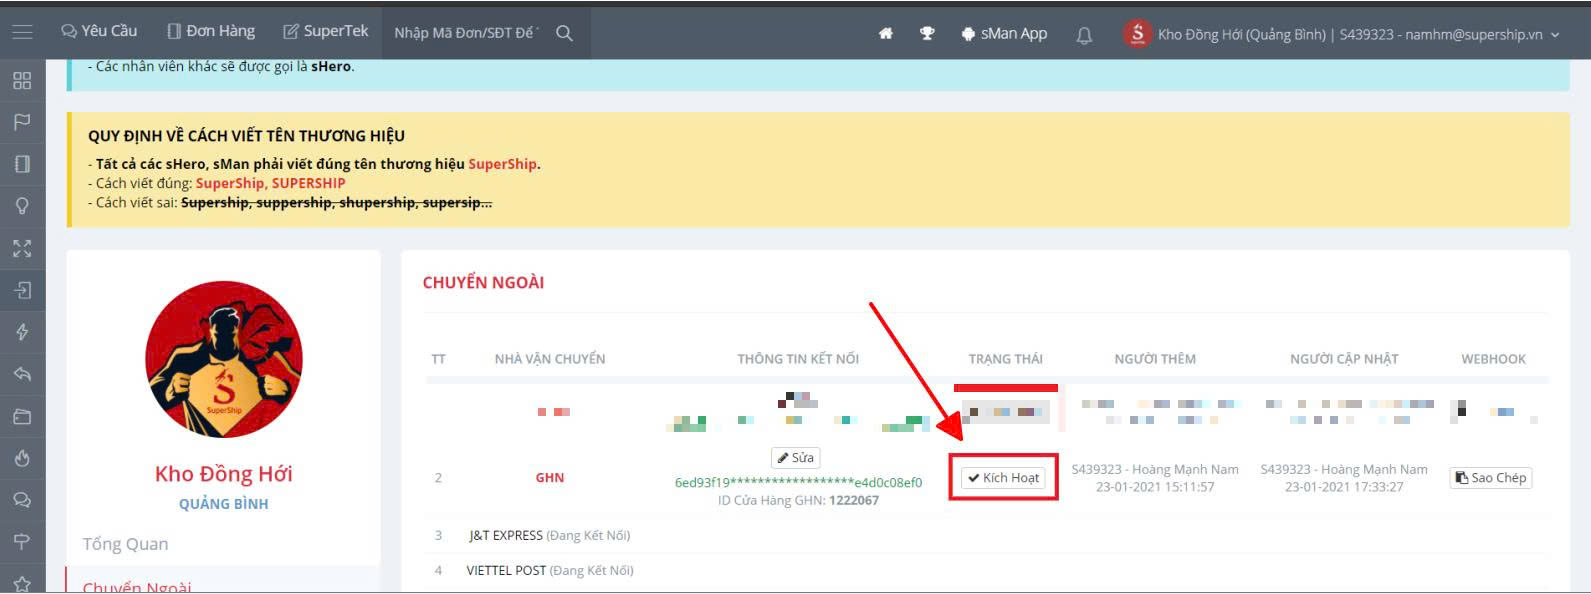1591x594 pixels.
Task: Open lightbulb icon in sidebar
Action: (x=22, y=206)
